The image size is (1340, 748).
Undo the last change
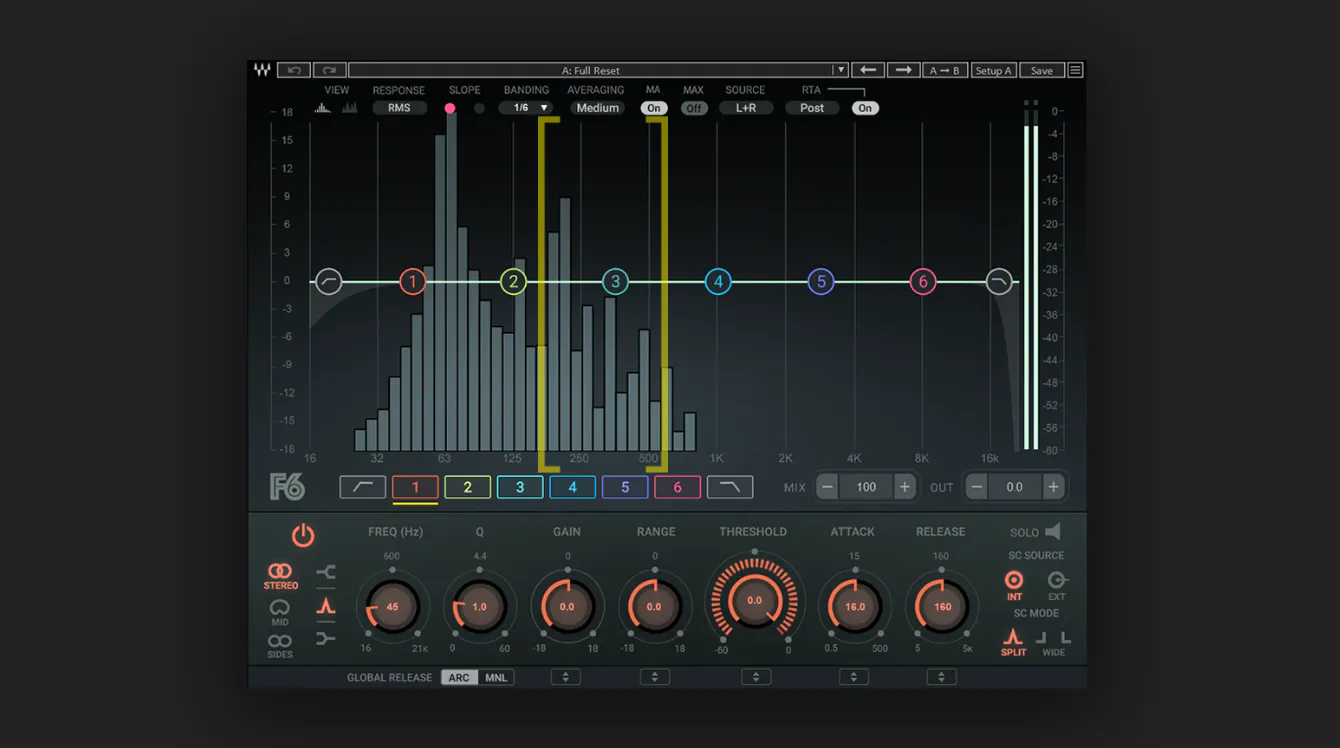tap(294, 70)
